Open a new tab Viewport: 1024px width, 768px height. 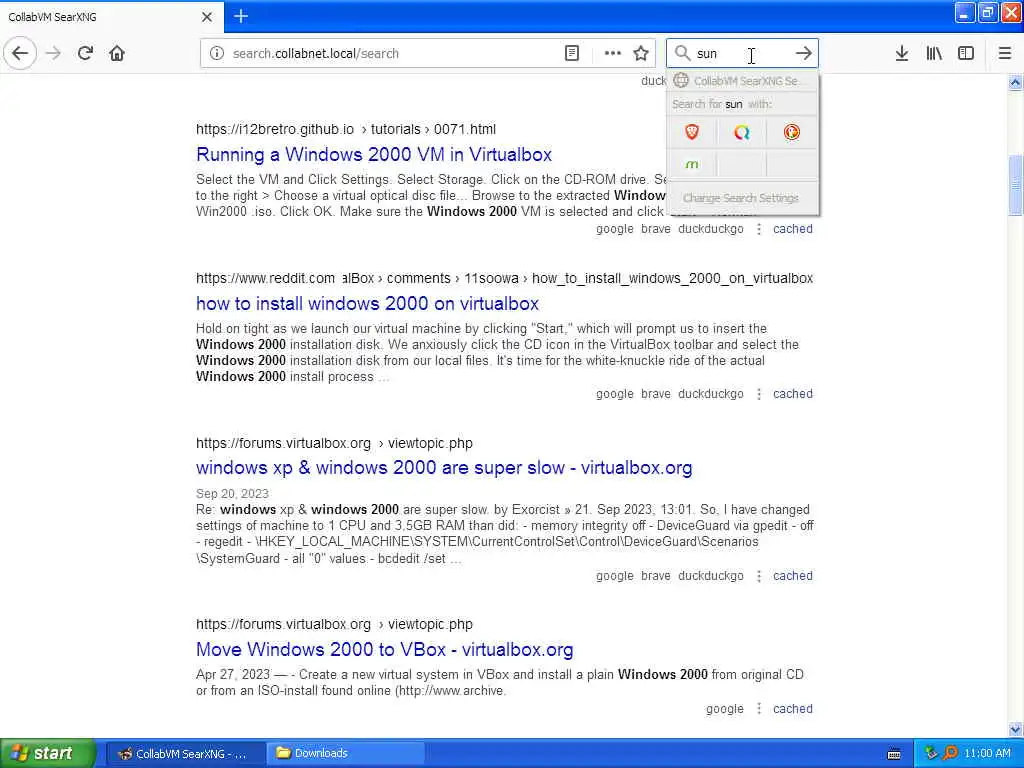click(x=241, y=16)
